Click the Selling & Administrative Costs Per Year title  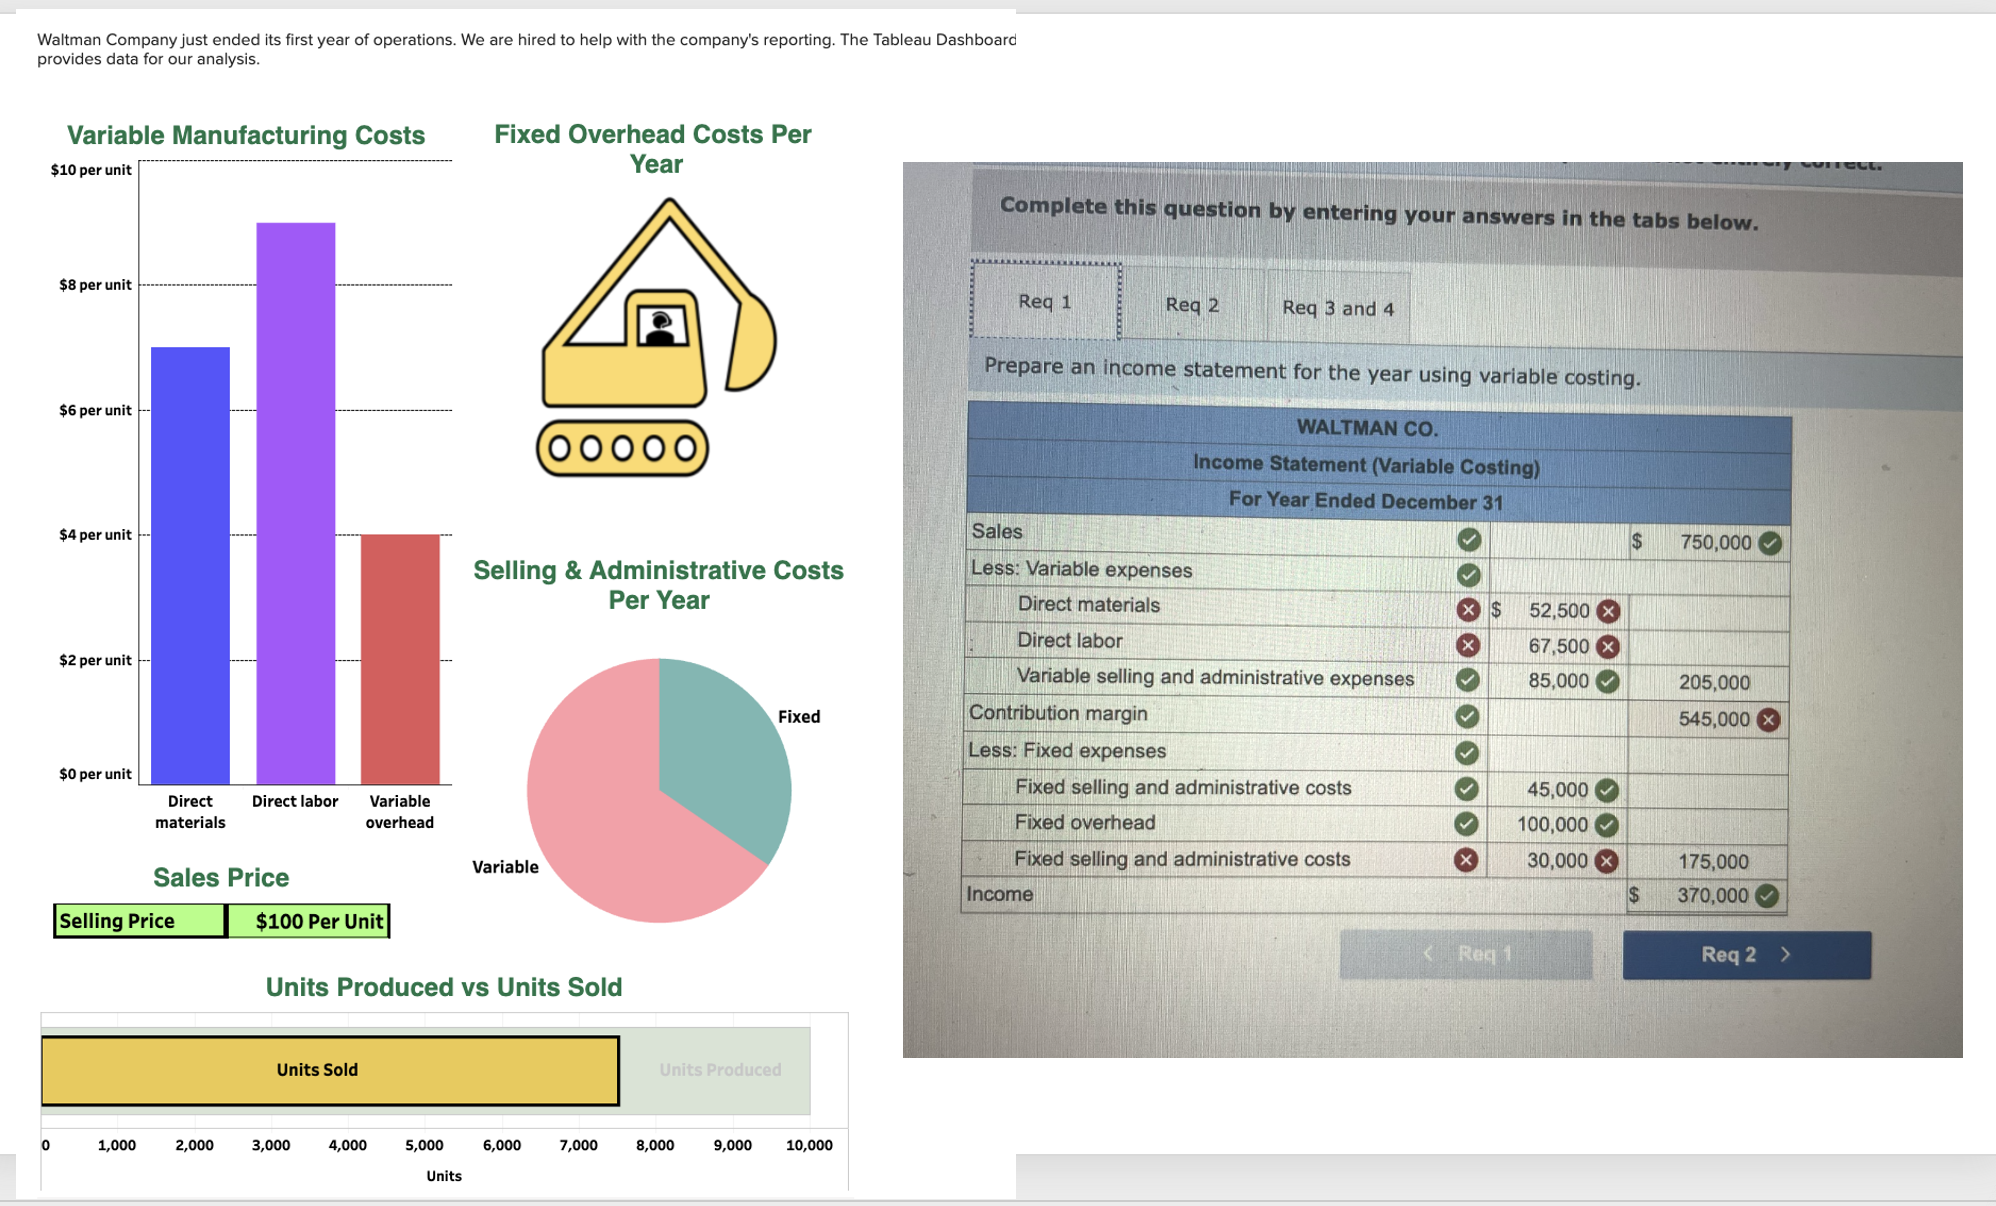[659, 585]
